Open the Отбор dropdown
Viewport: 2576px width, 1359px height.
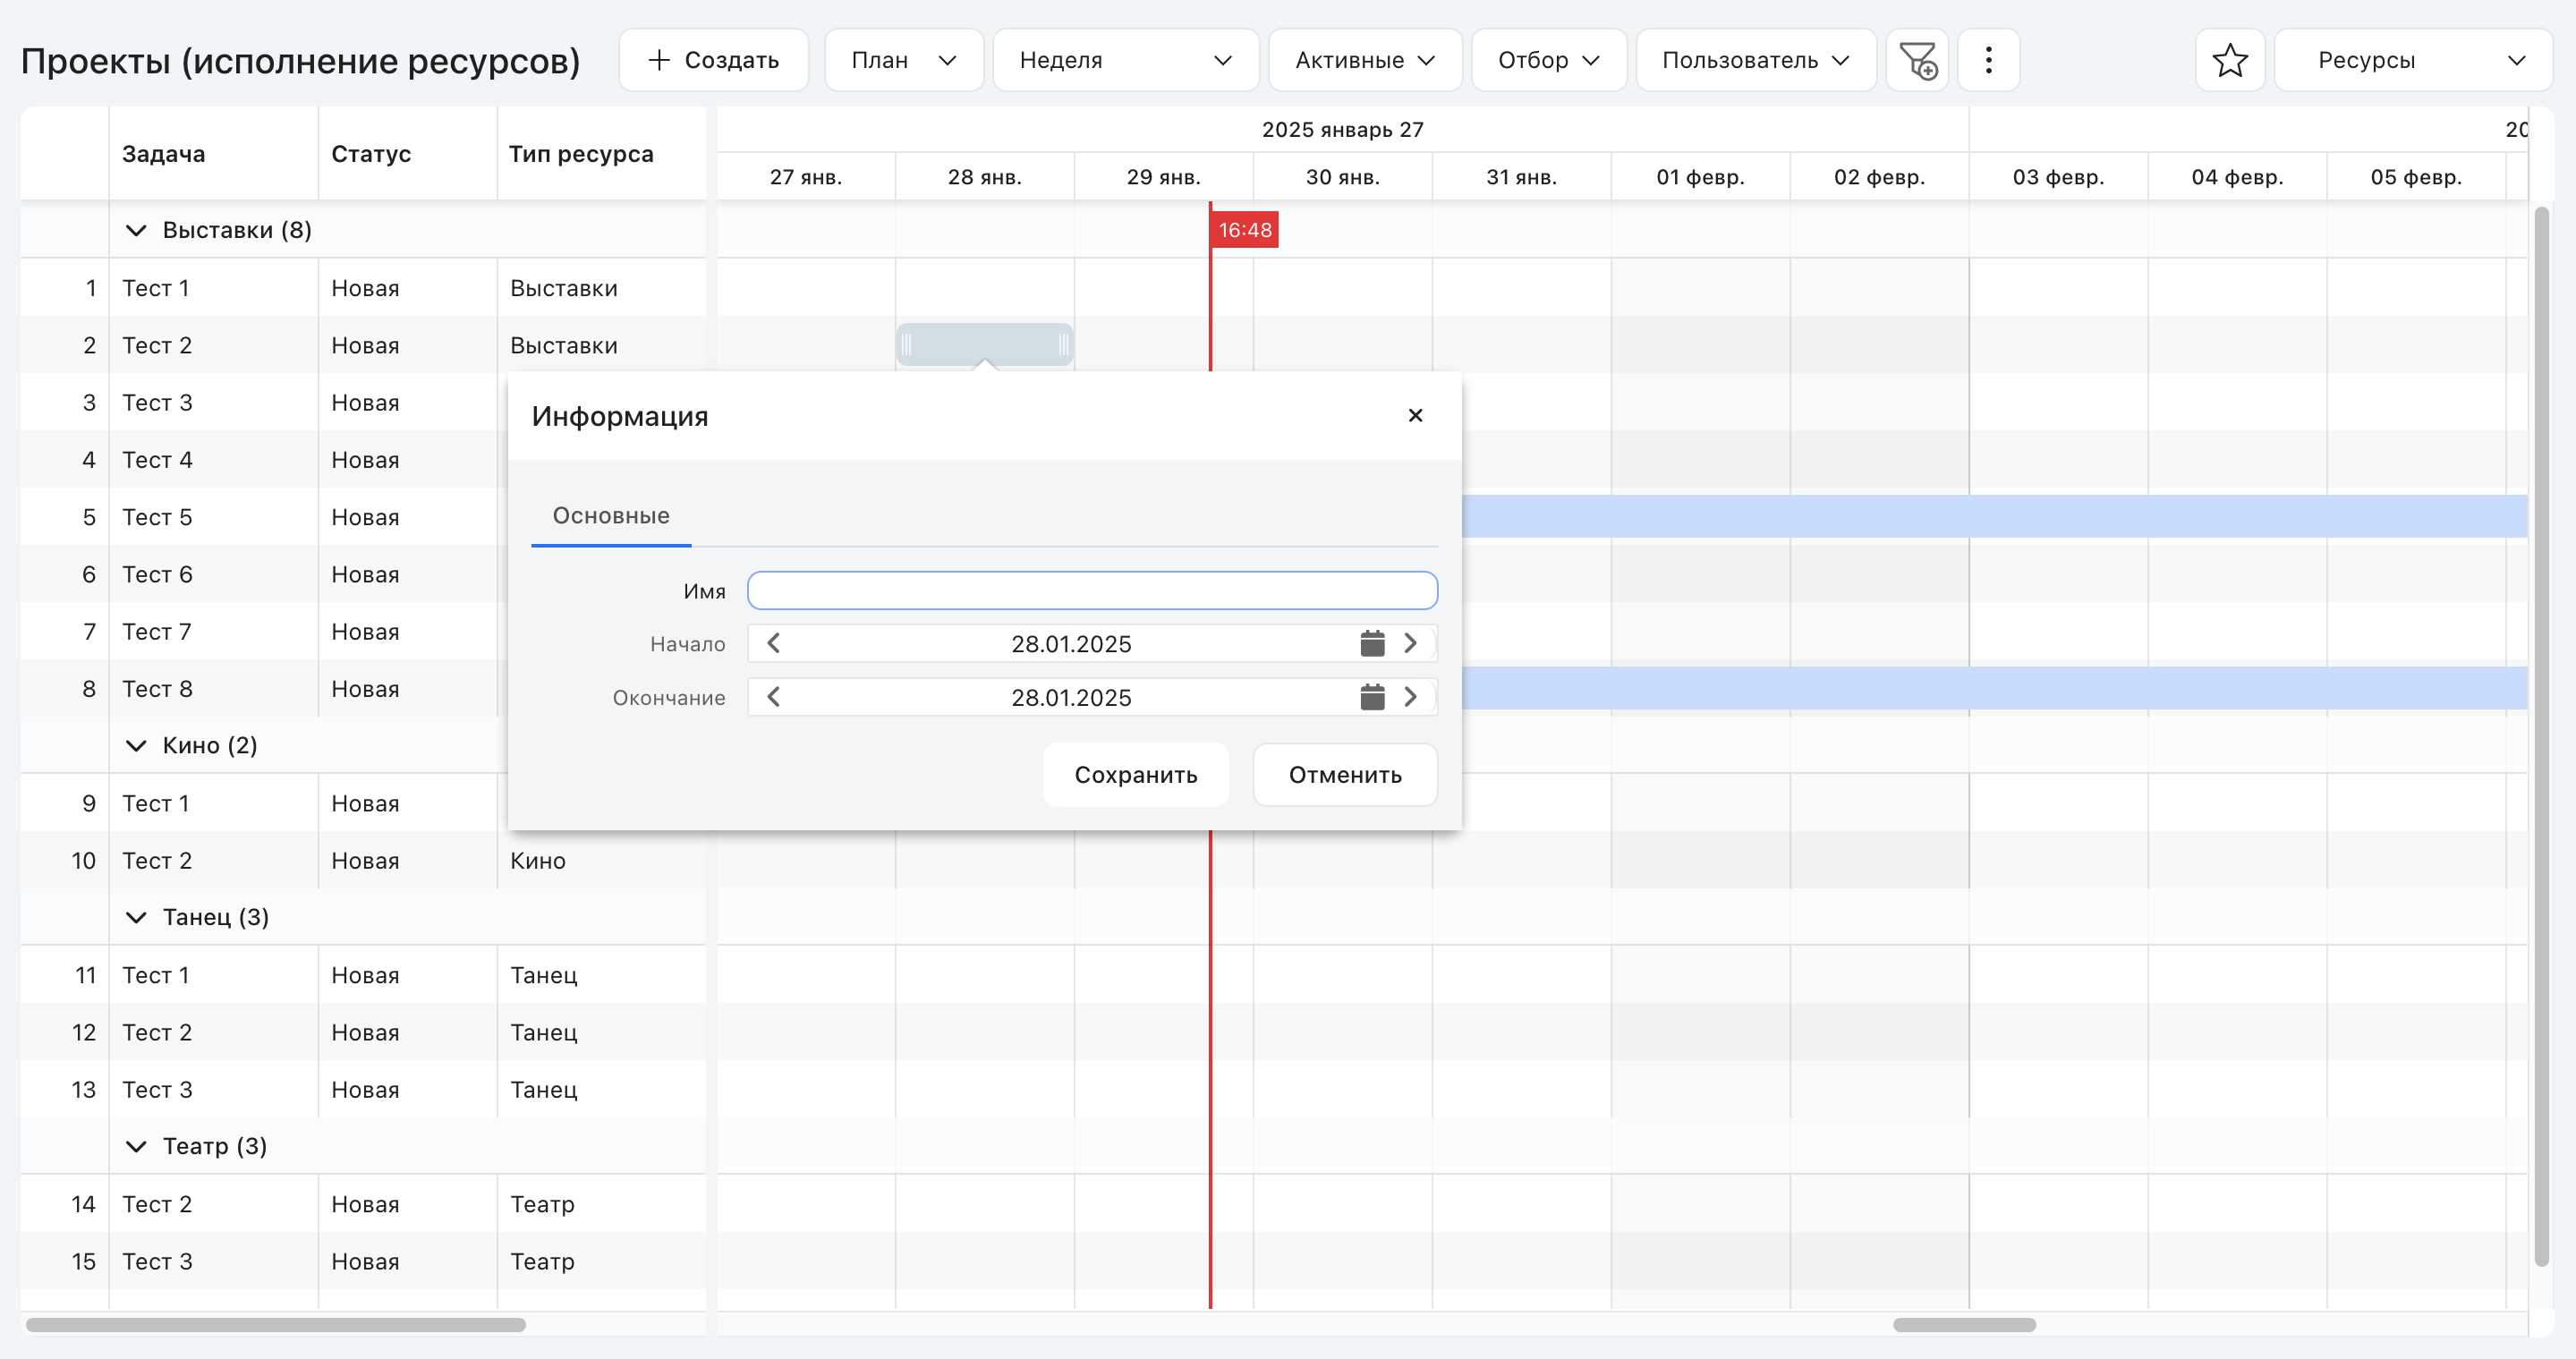1549,61
